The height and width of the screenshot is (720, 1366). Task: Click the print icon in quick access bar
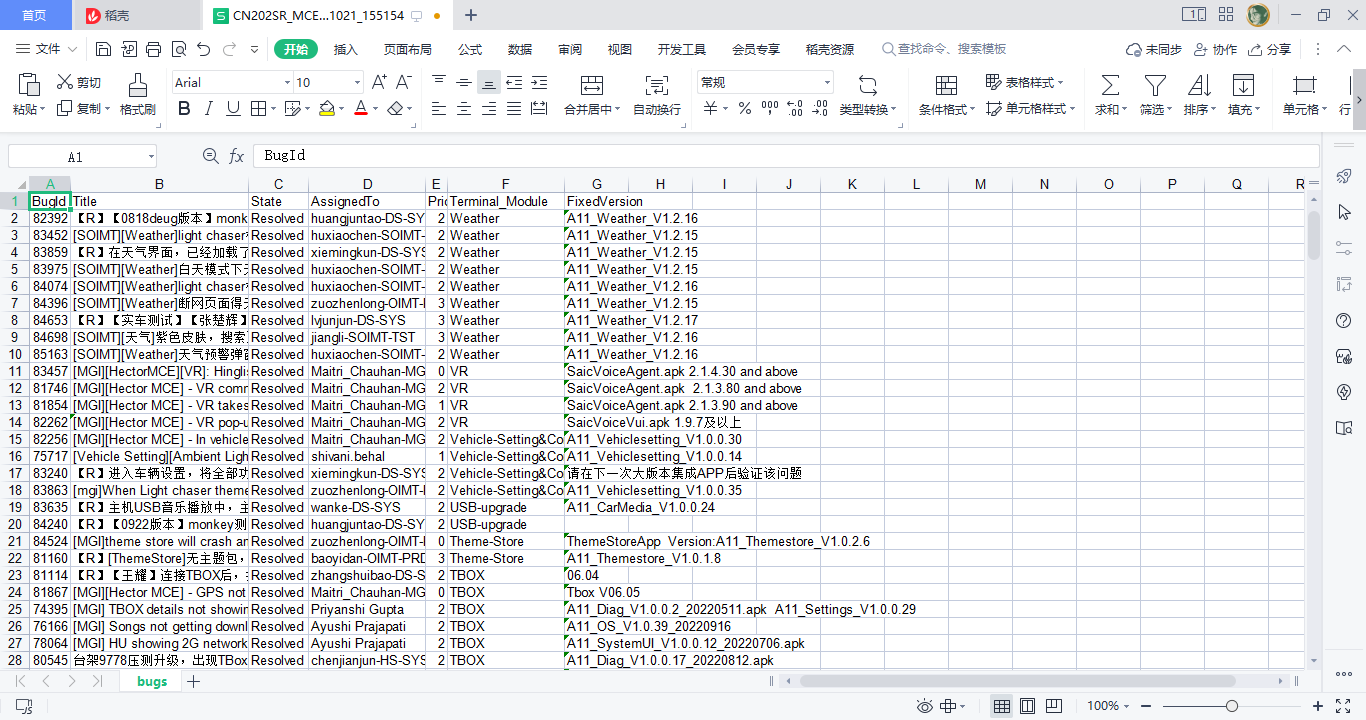[154, 49]
